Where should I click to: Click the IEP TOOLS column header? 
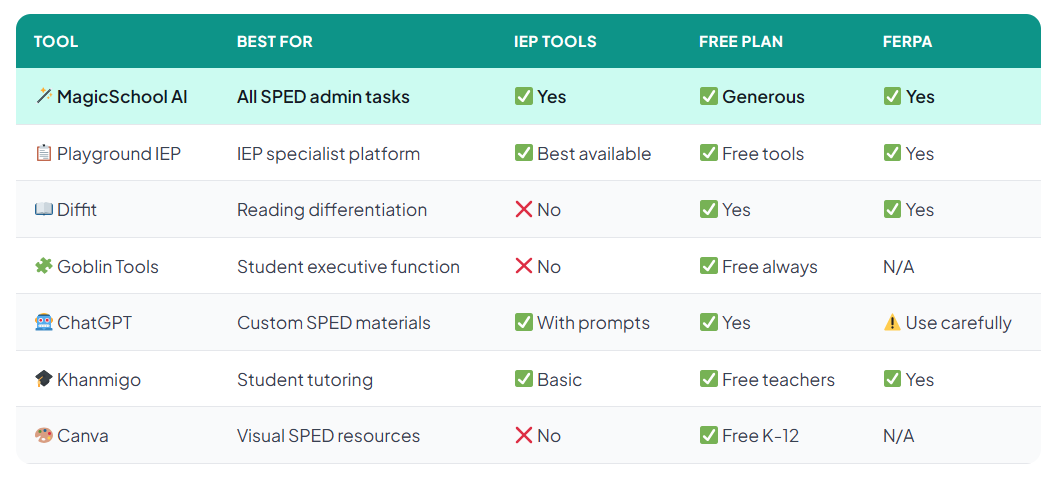tap(555, 41)
